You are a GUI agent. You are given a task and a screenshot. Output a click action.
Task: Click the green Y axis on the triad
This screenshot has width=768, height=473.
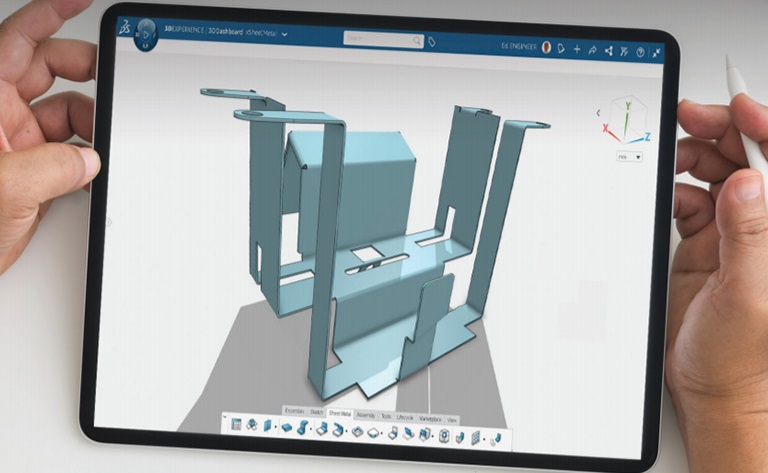pyautogui.click(x=627, y=111)
